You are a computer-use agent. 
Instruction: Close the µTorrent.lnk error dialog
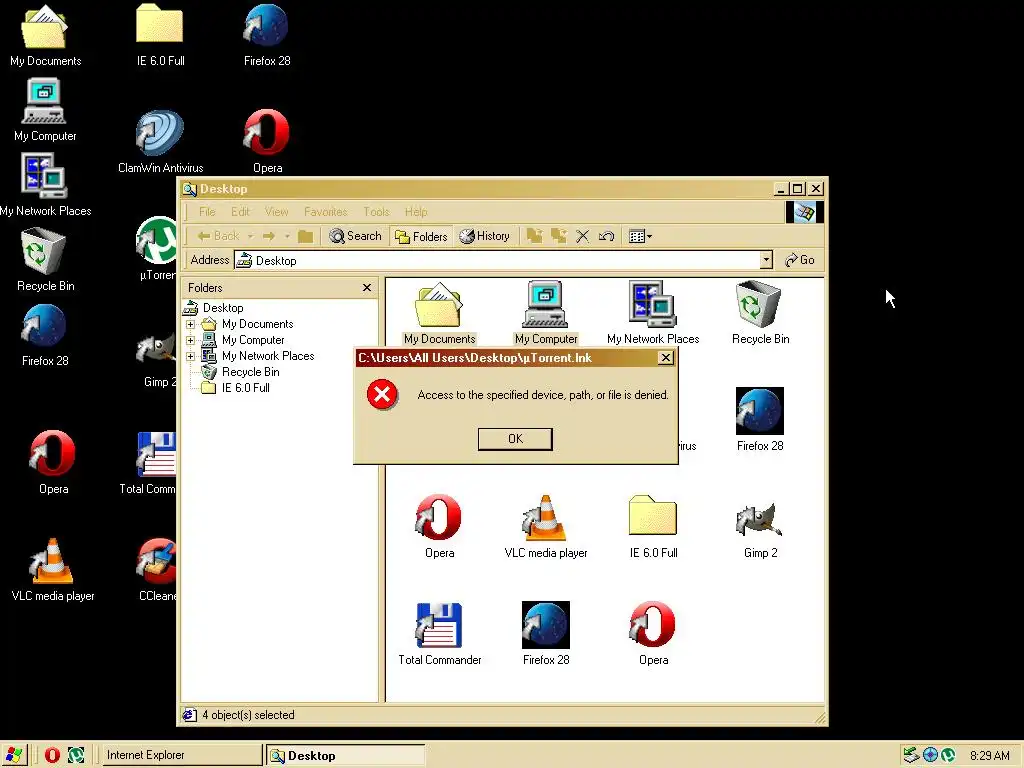pos(665,357)
